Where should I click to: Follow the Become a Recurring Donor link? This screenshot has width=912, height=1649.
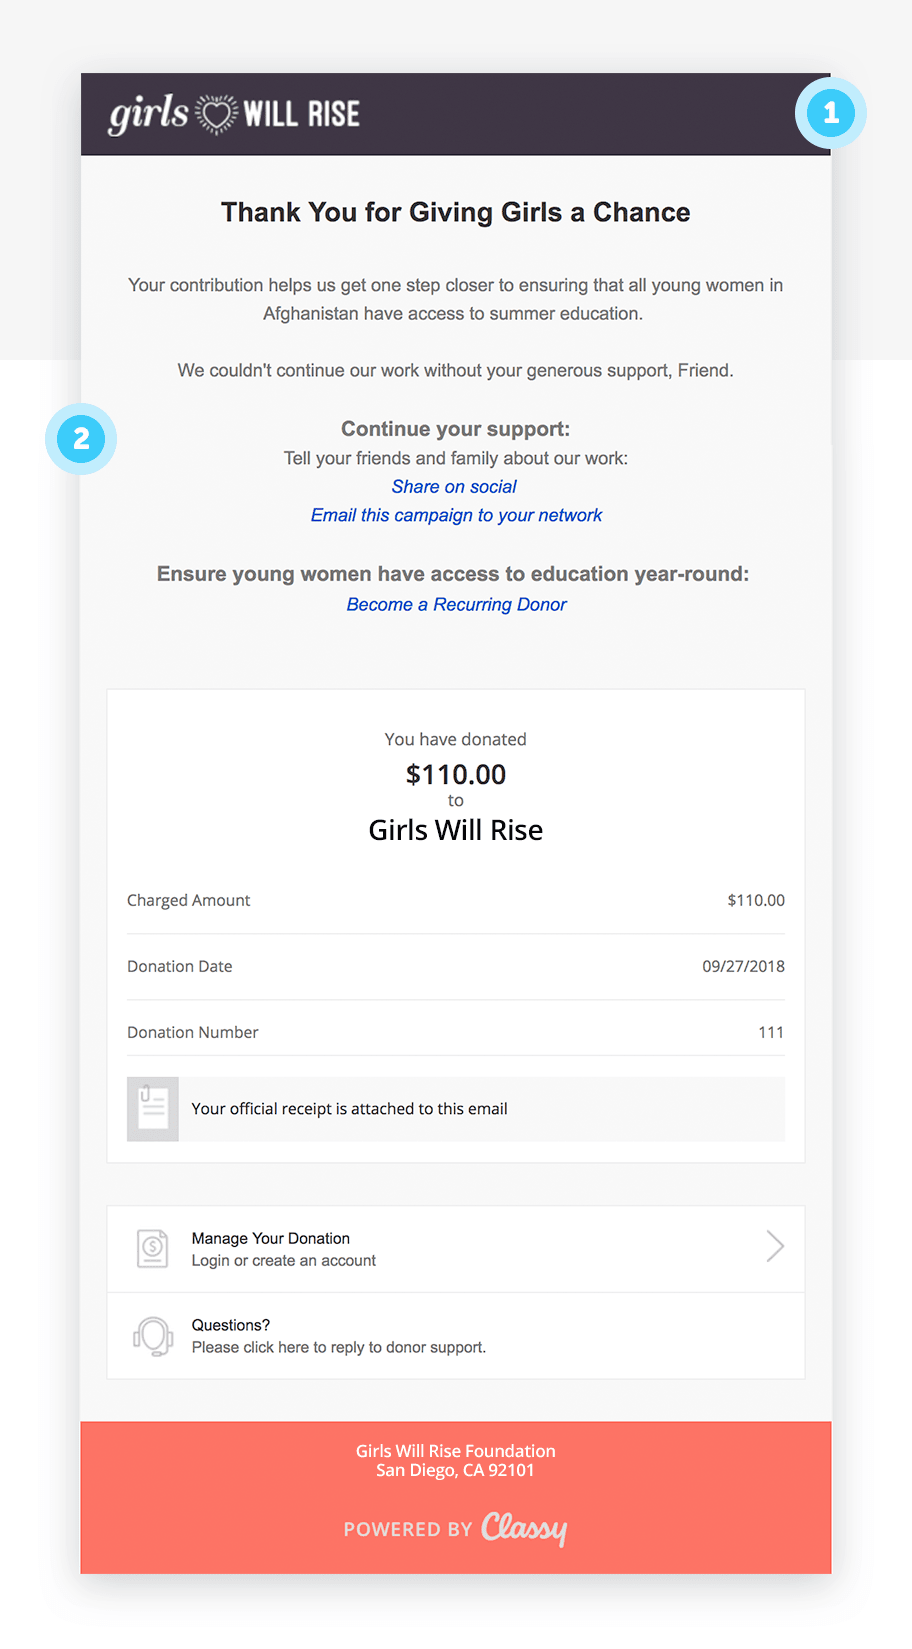(x=456, y=605)
